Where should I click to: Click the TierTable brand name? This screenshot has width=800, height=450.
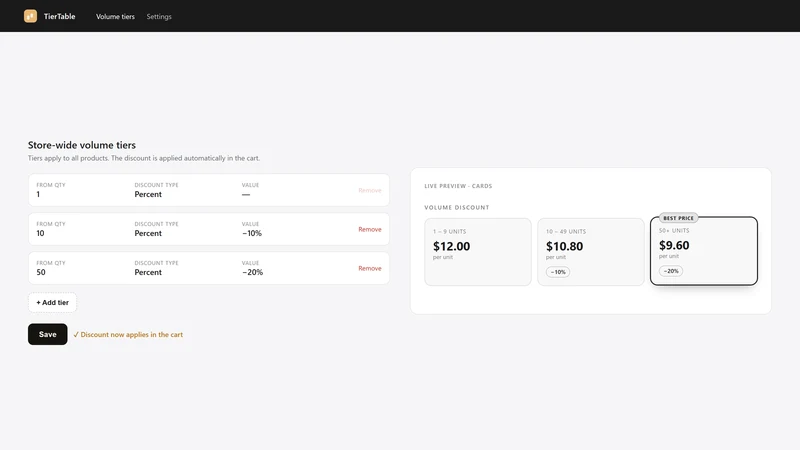tap(59, 16)
